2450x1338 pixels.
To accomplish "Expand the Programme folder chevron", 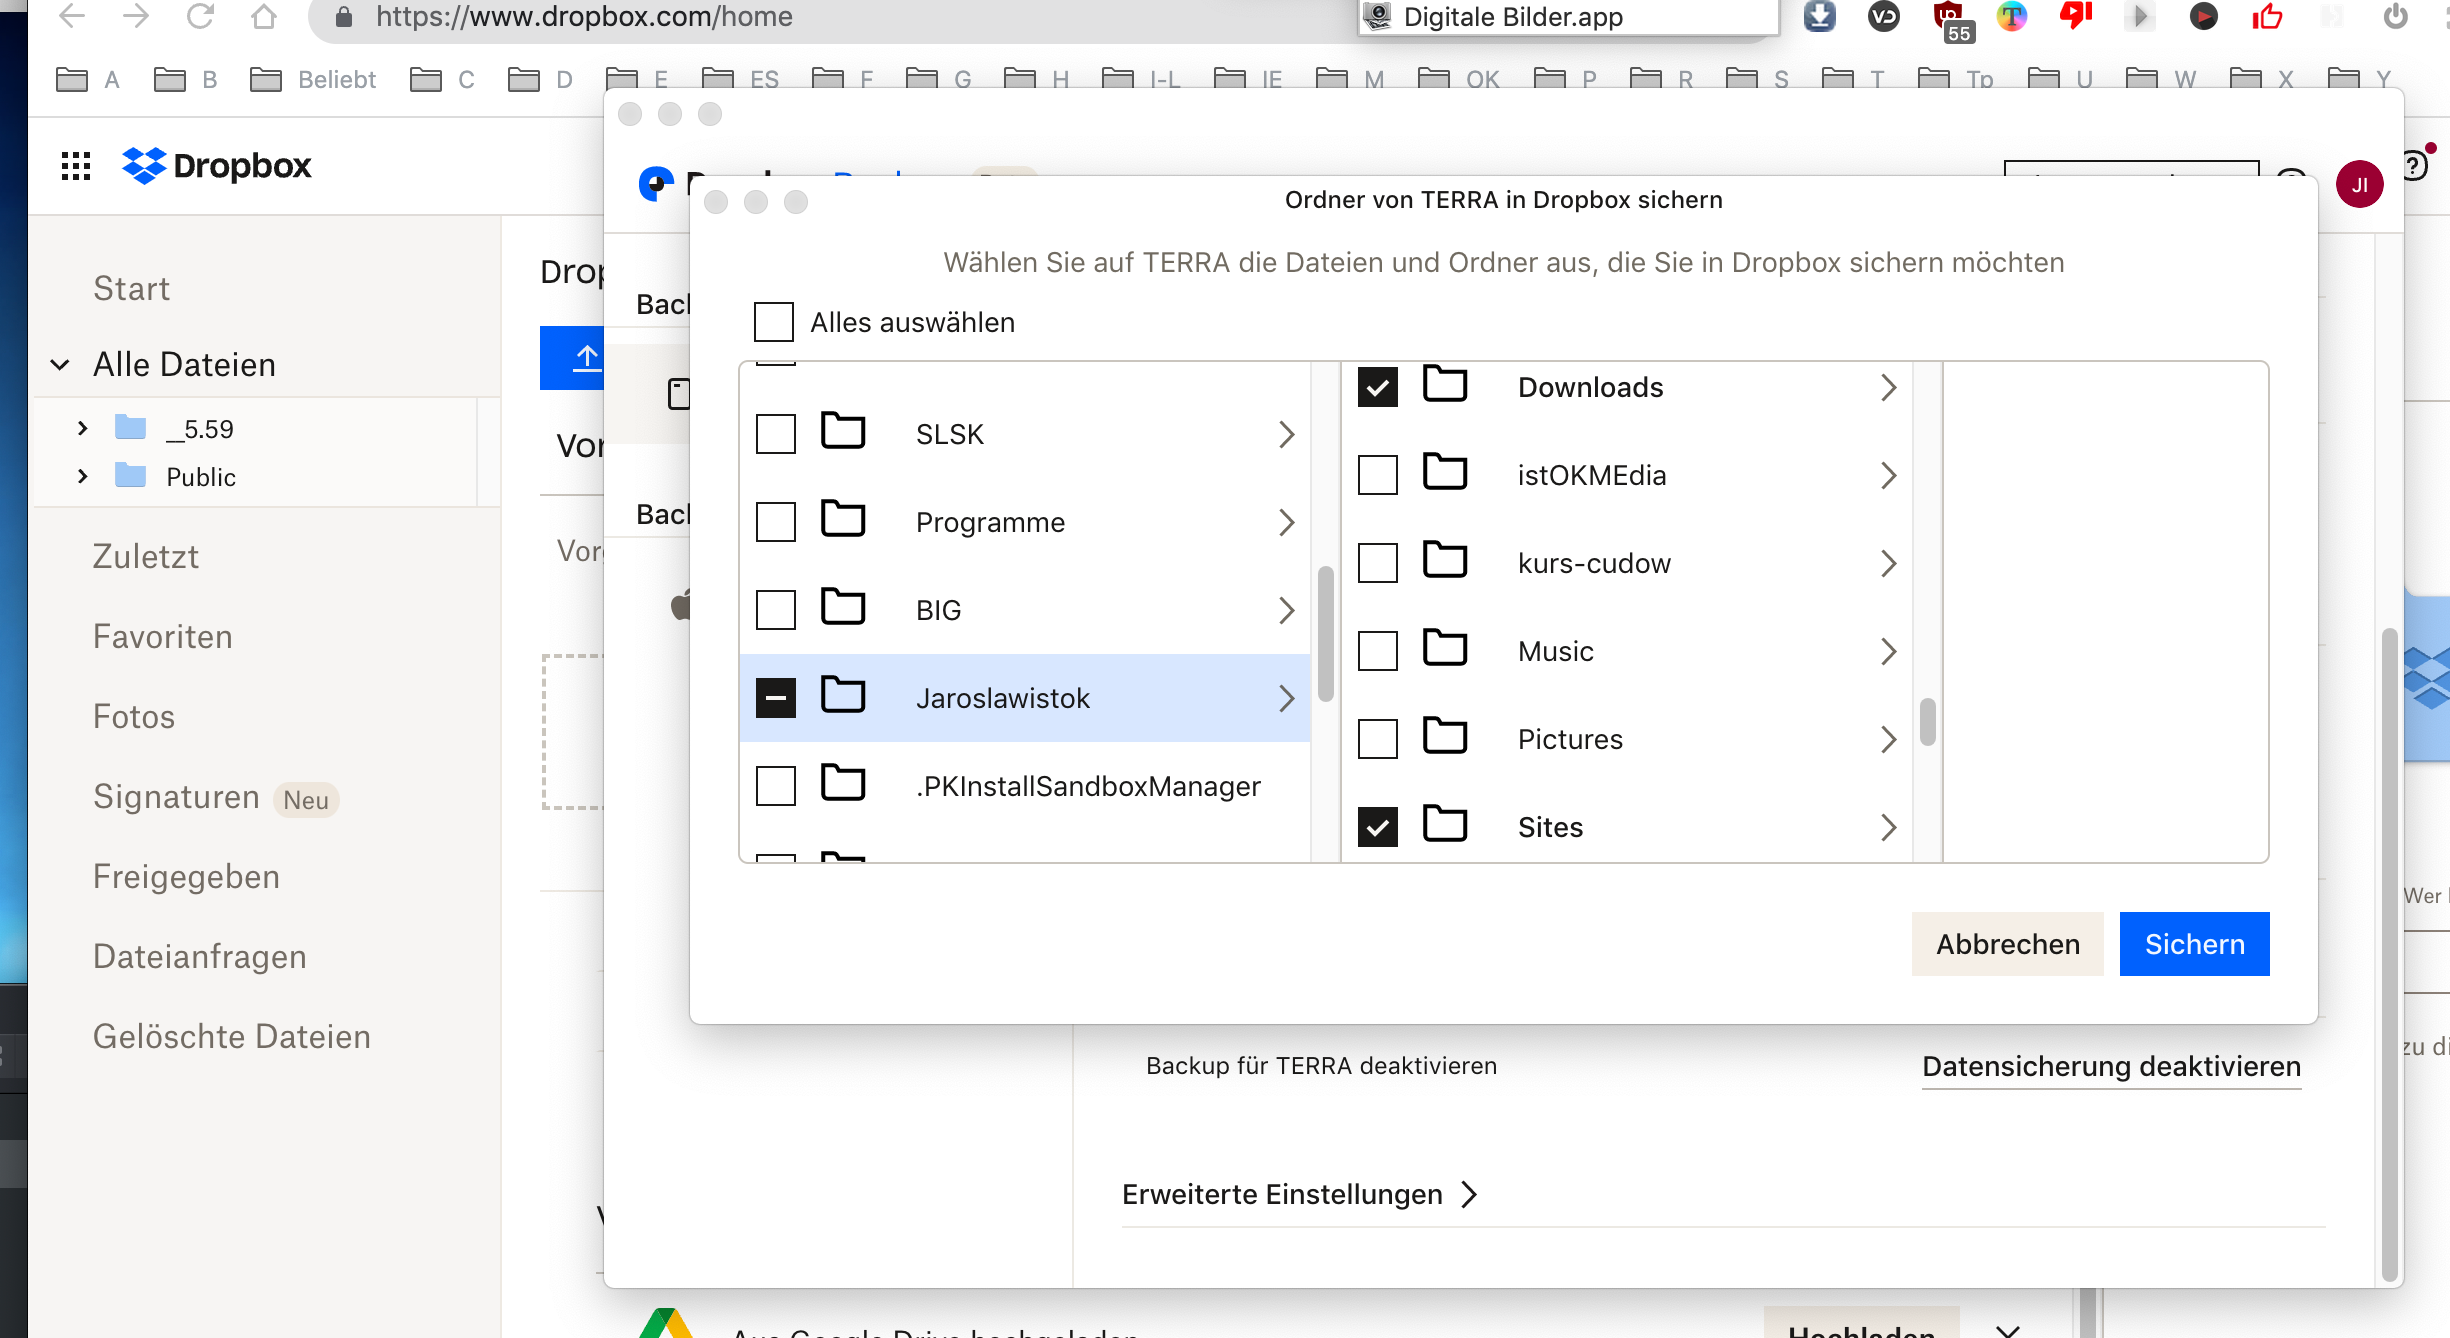I will [1287, 522].
